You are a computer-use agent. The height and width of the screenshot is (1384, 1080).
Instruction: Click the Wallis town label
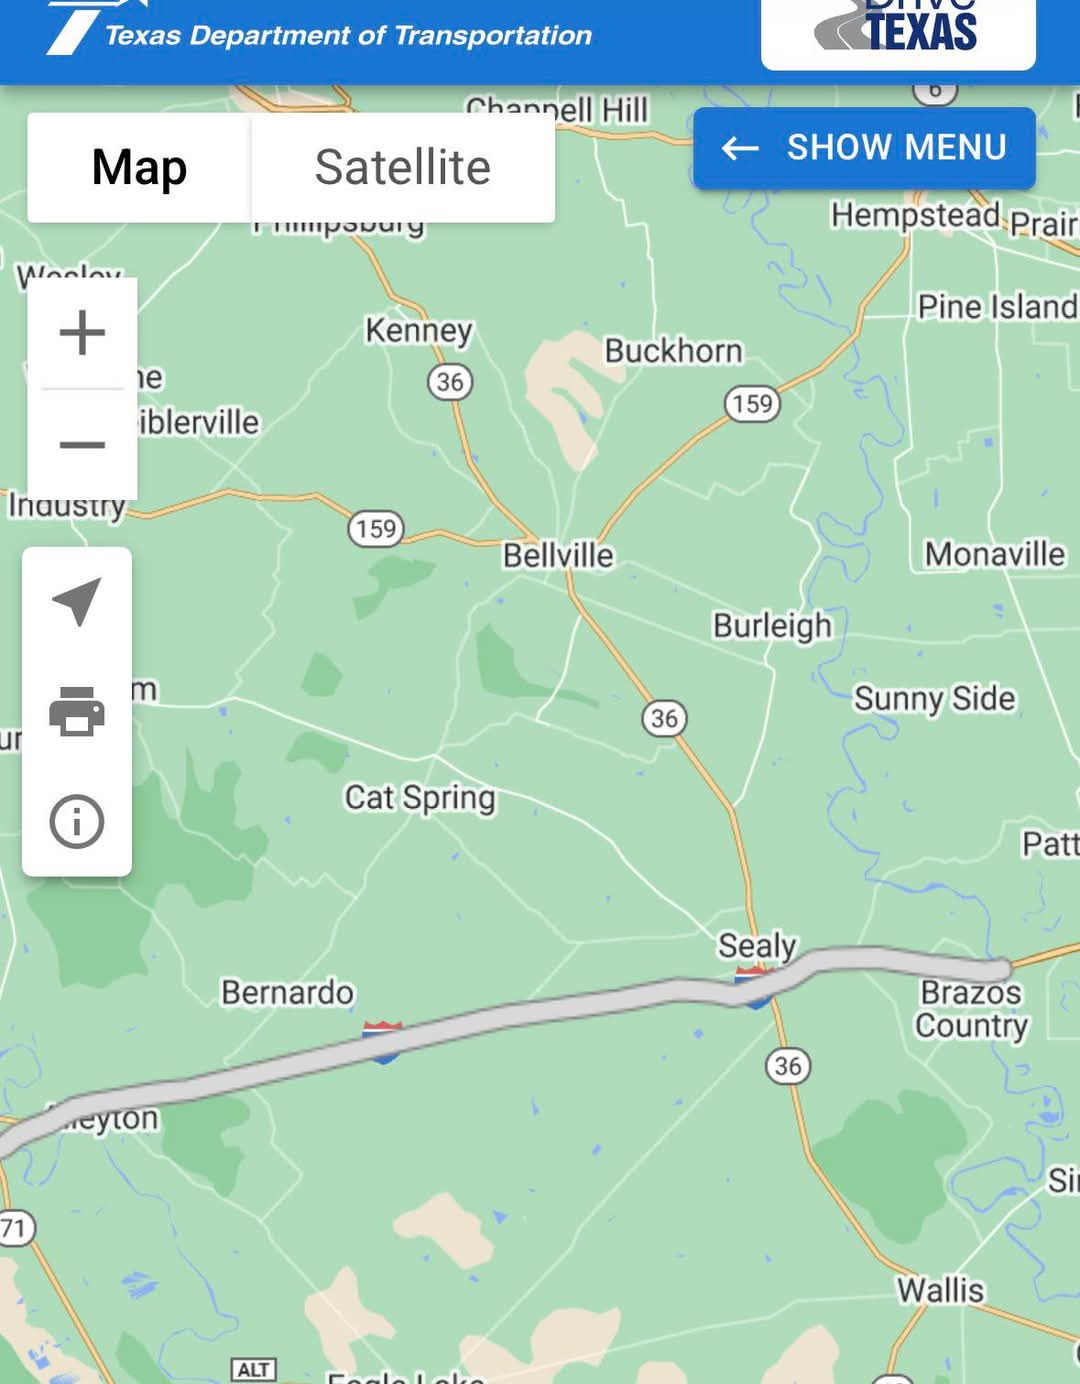pyautogui.click(x=940, y=1290)
